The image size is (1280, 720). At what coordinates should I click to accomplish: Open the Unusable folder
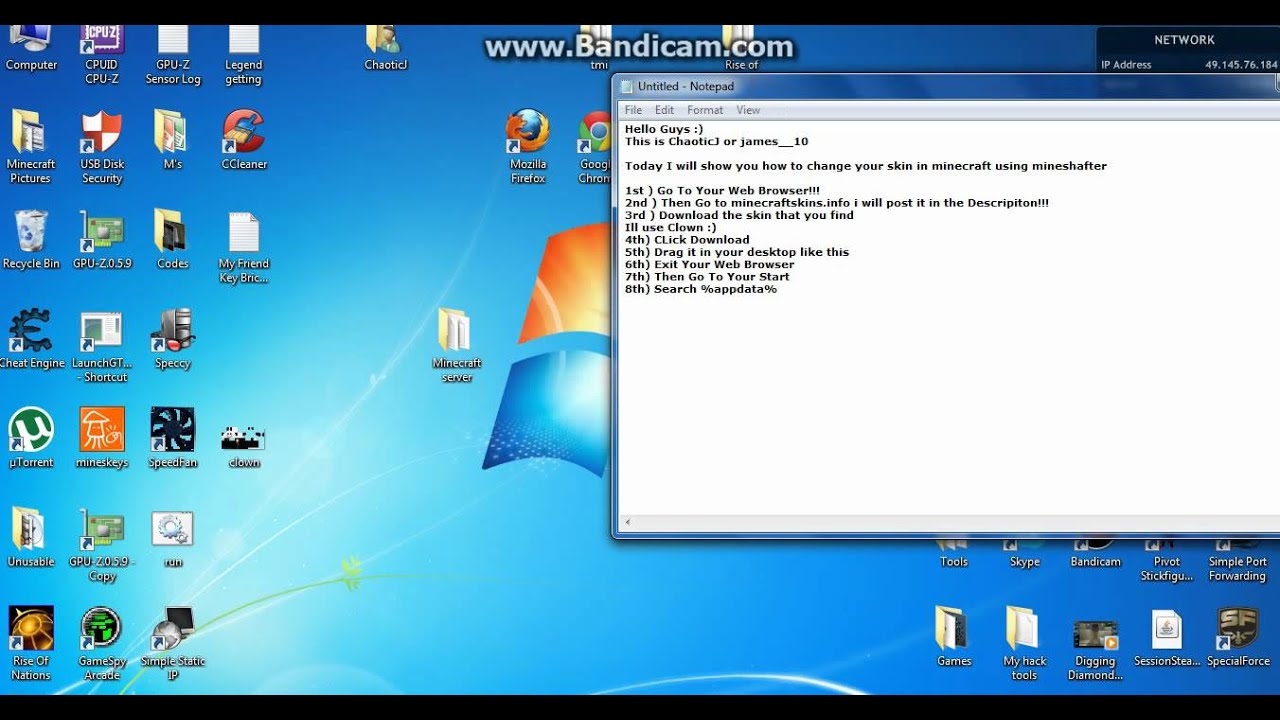pos(31,537)
